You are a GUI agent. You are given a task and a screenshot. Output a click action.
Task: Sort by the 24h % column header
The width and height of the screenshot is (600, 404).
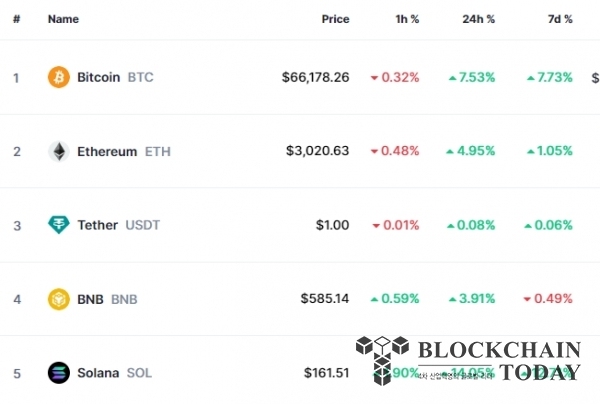pos(478,19)
